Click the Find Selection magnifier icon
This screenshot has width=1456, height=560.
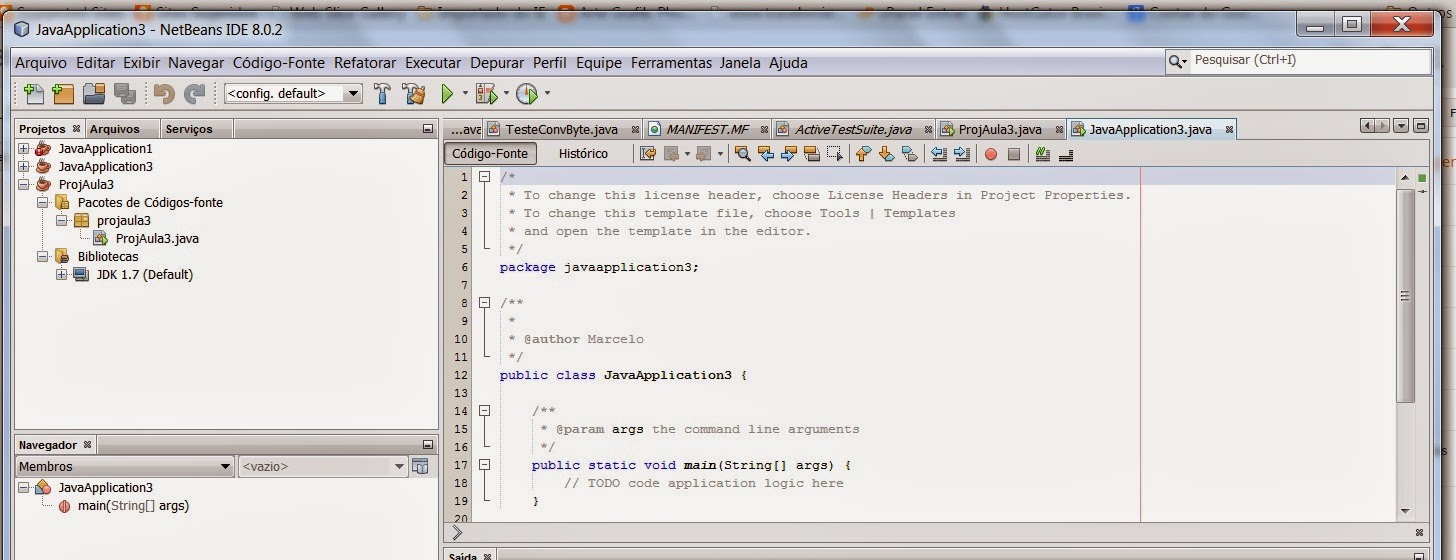[742, 154]
